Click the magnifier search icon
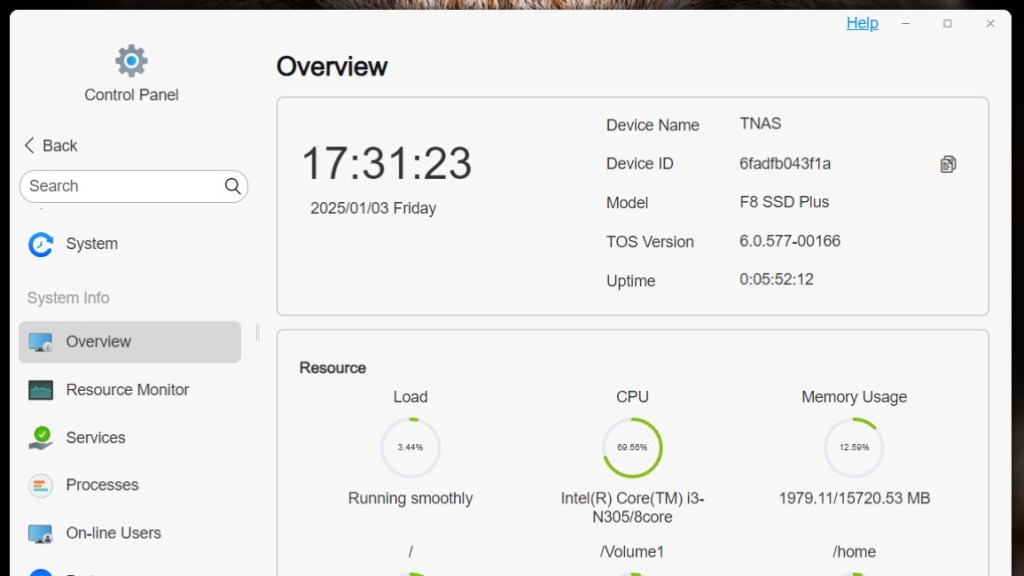1024x576 pixels. pos(232,186)
